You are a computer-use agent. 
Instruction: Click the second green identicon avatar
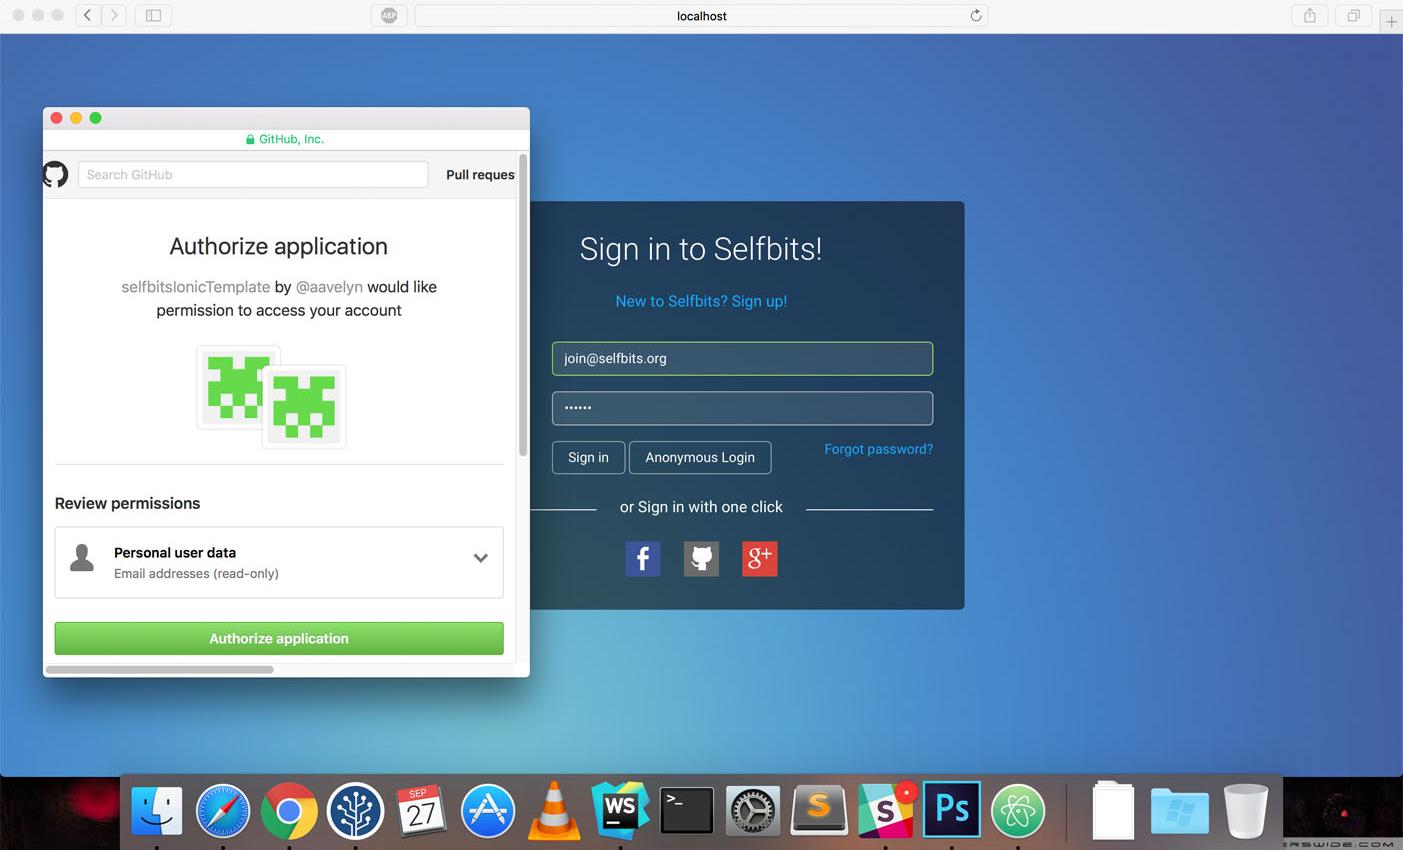click(x=304, y=406)
